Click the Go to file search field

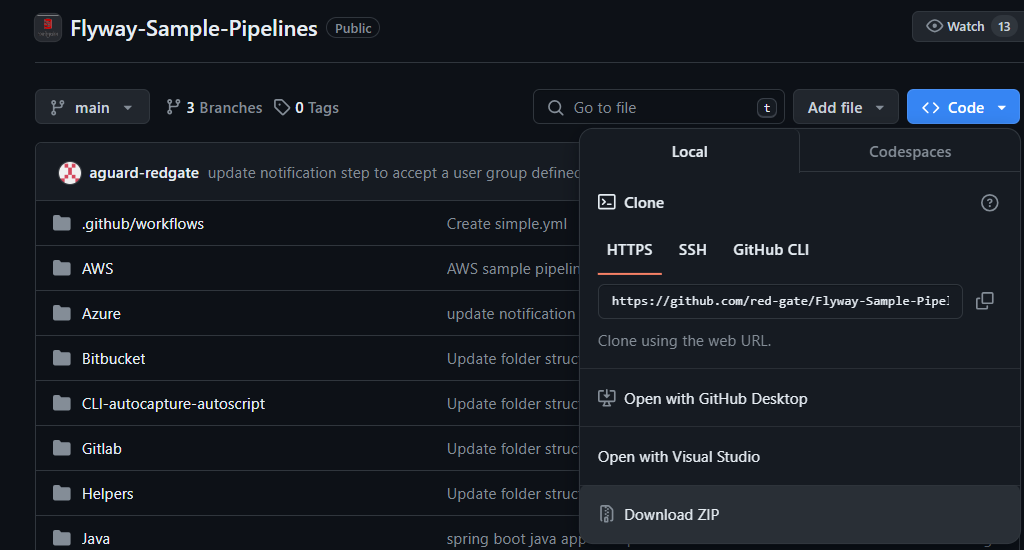point(659,106)
